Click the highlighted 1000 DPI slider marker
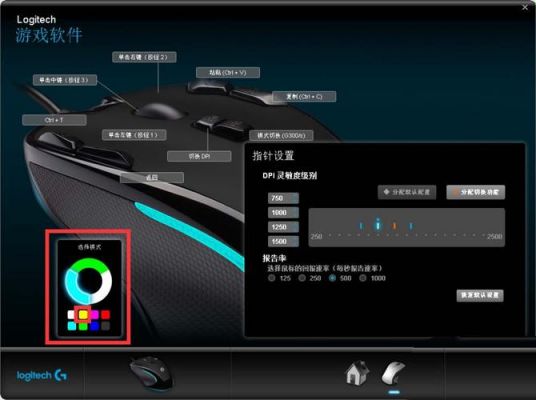This screenshot has width=536, height=400. tap(378, 224)
